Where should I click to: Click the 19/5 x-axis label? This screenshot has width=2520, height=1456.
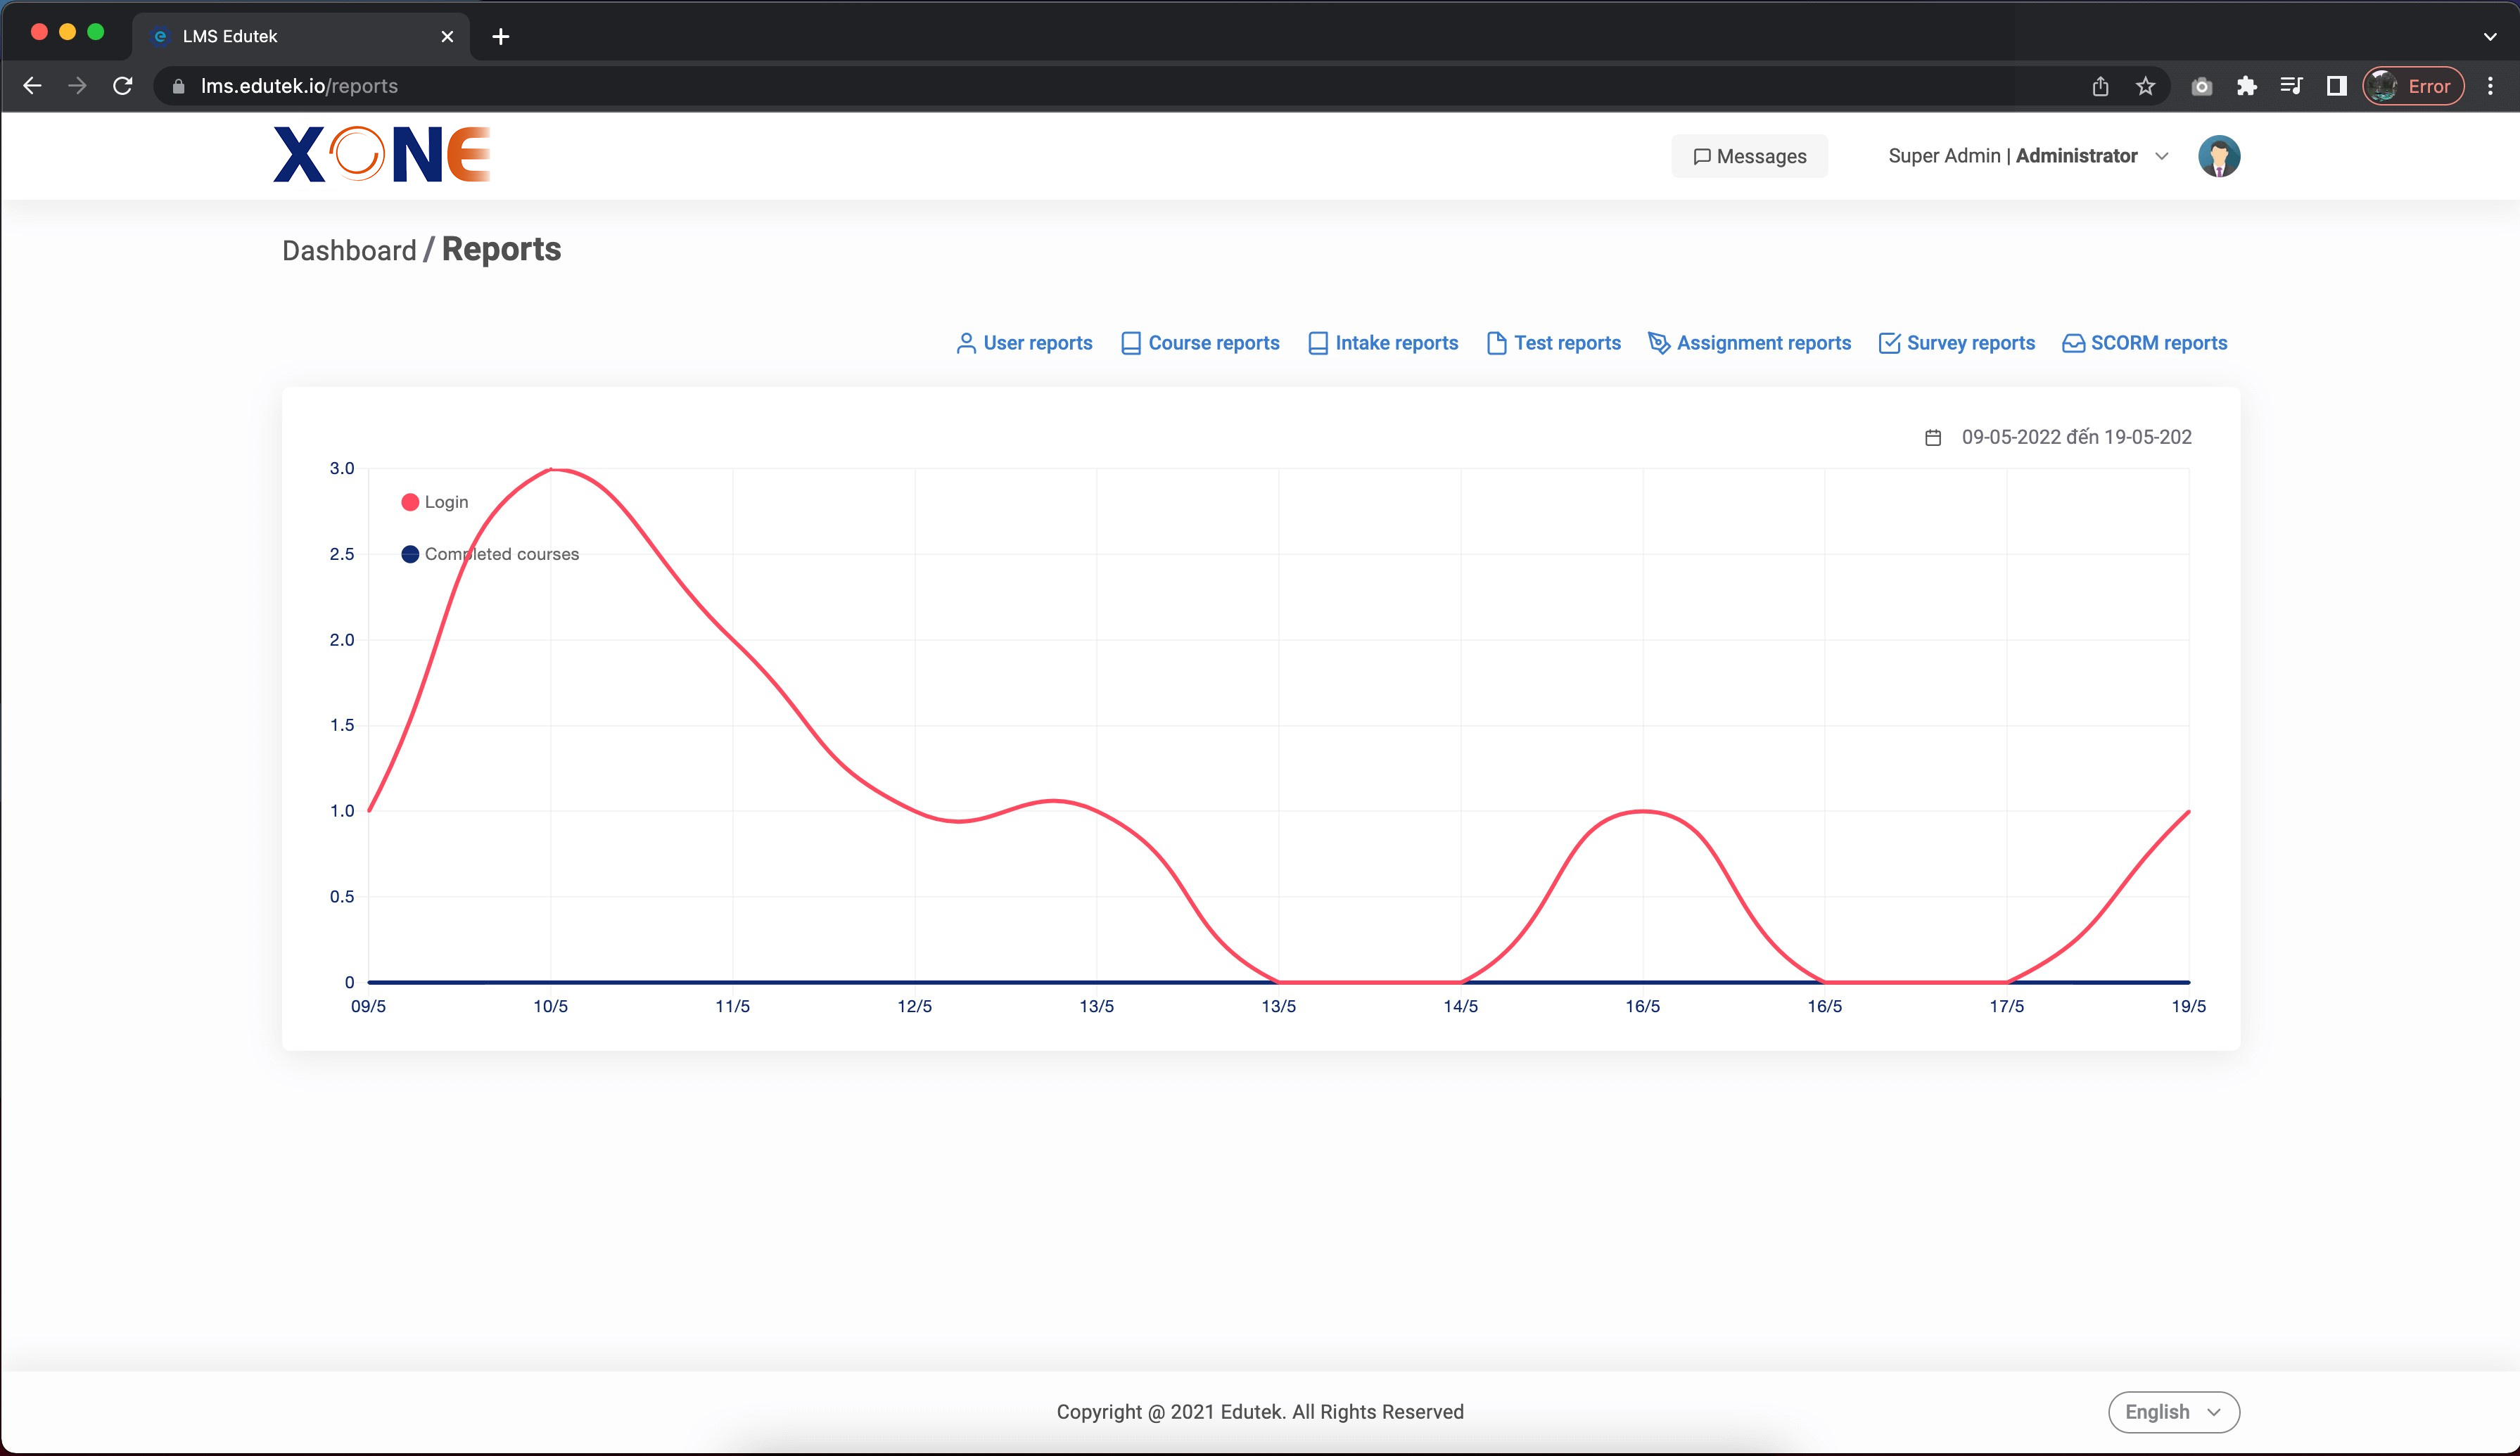2188,1006
